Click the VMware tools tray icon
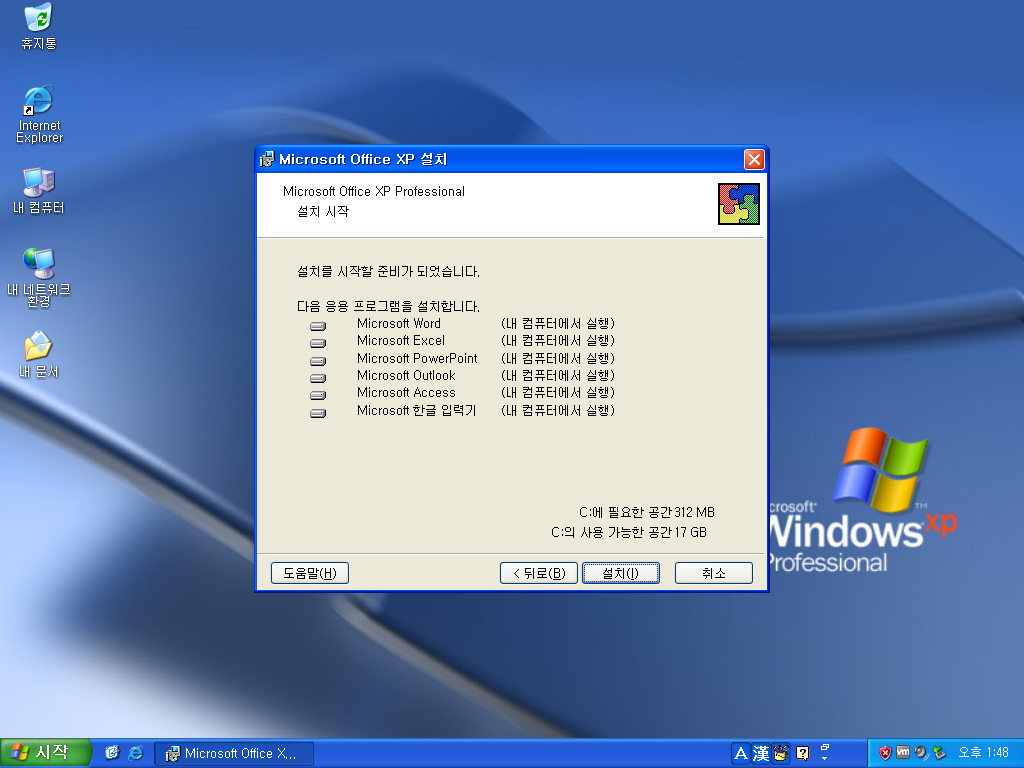Image resolution: width=1024 pixels, height=768 pixels. [x=903, y=753]
